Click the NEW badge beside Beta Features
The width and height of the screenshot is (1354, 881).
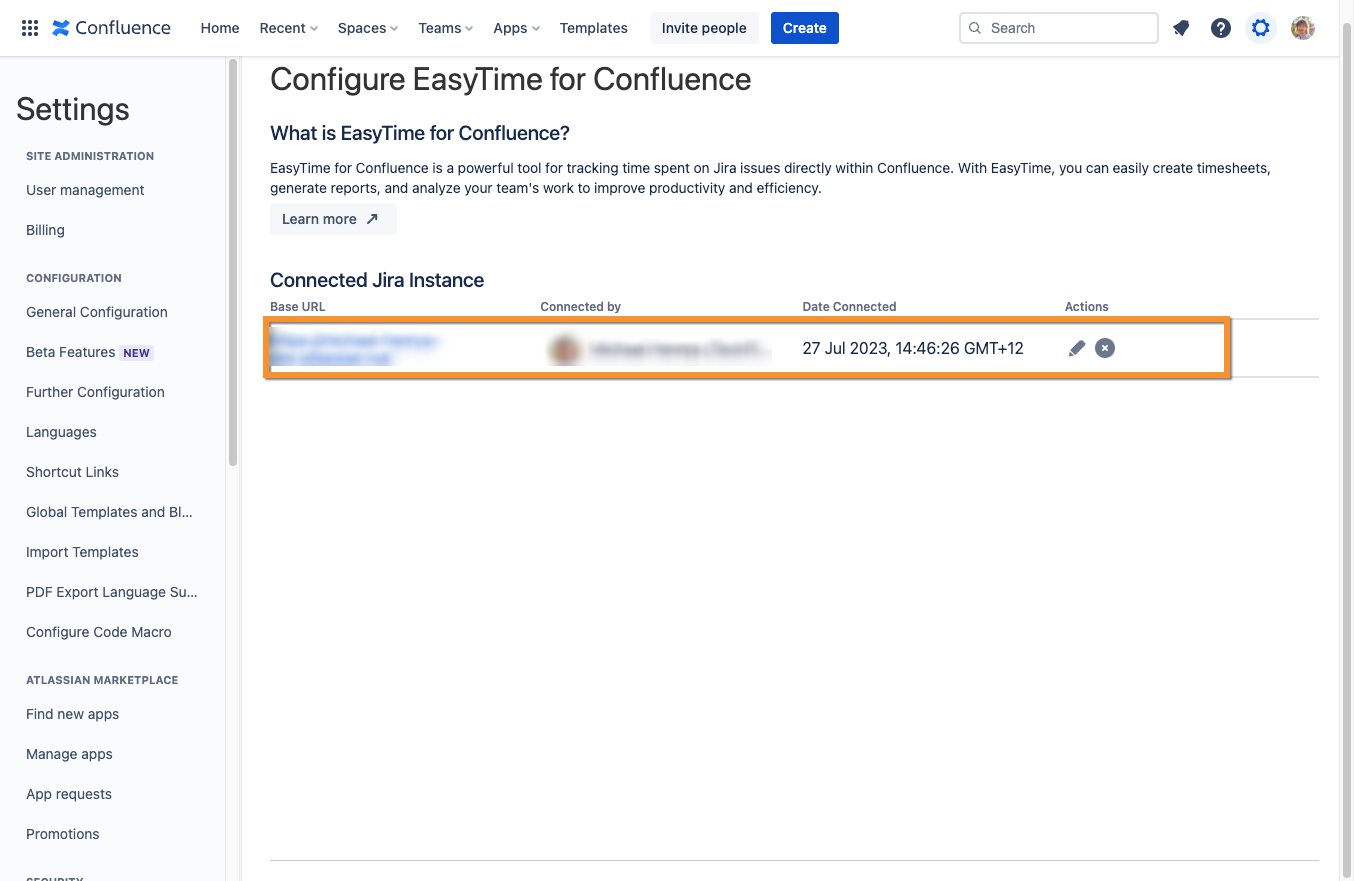click(x=137, y=353)
